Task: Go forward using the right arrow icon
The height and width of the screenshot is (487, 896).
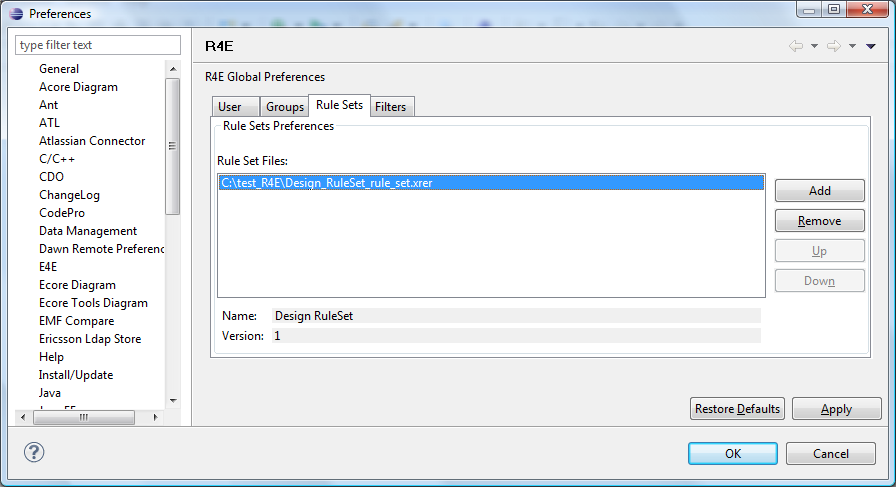Action: (x=834, y=46)
